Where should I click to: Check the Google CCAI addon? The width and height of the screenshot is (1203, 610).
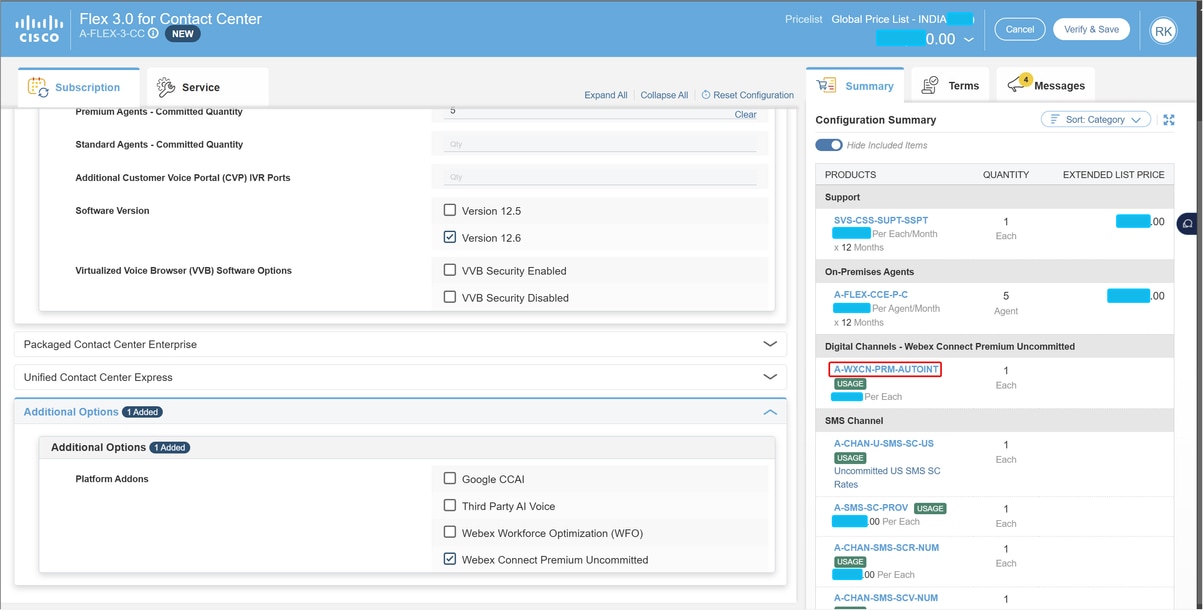pyautogui.click(x=450, y=479)
